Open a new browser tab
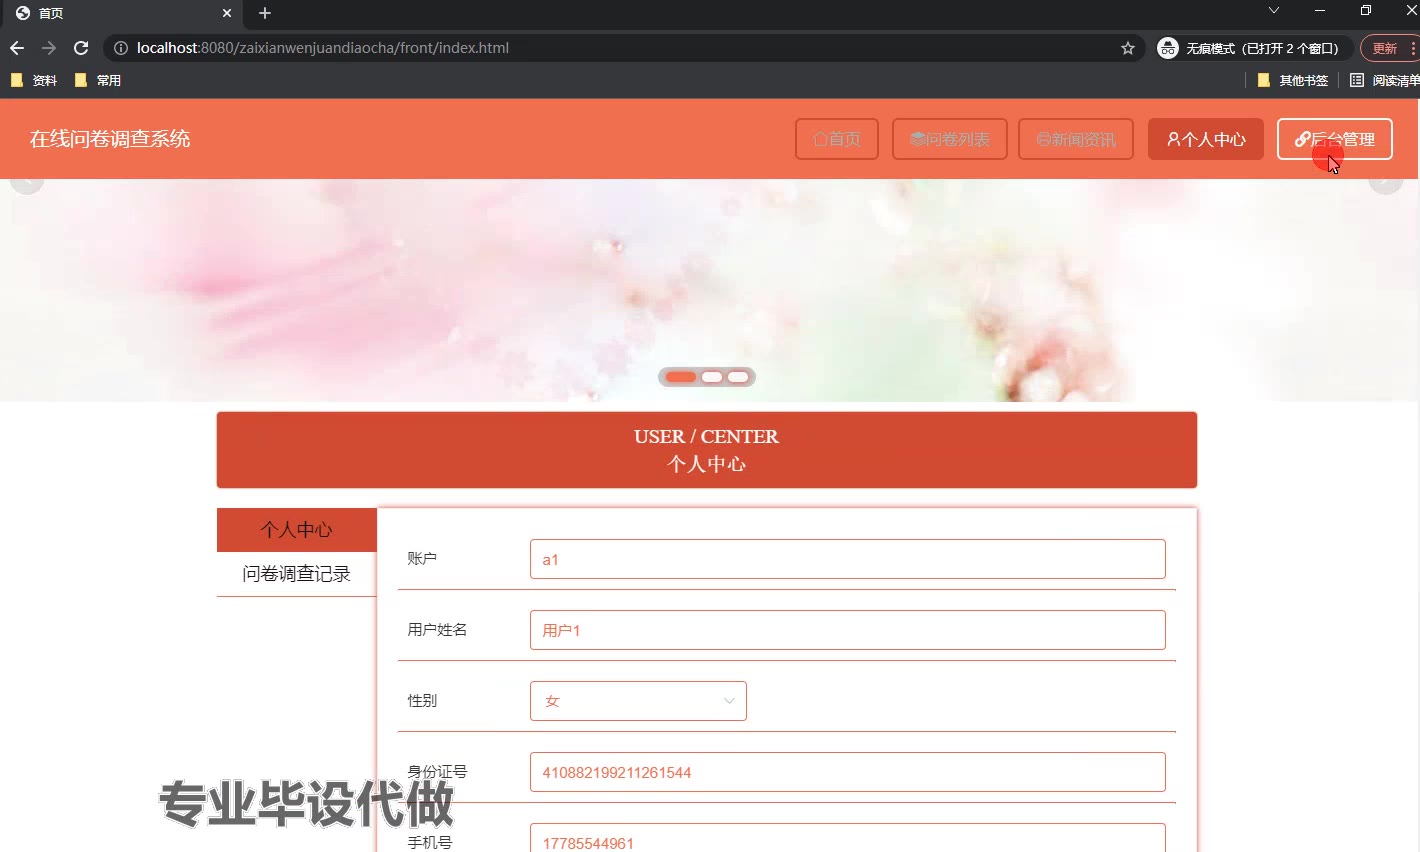Image resolution: width=1420 pixels, height=852 pixels. pos(265,13)
